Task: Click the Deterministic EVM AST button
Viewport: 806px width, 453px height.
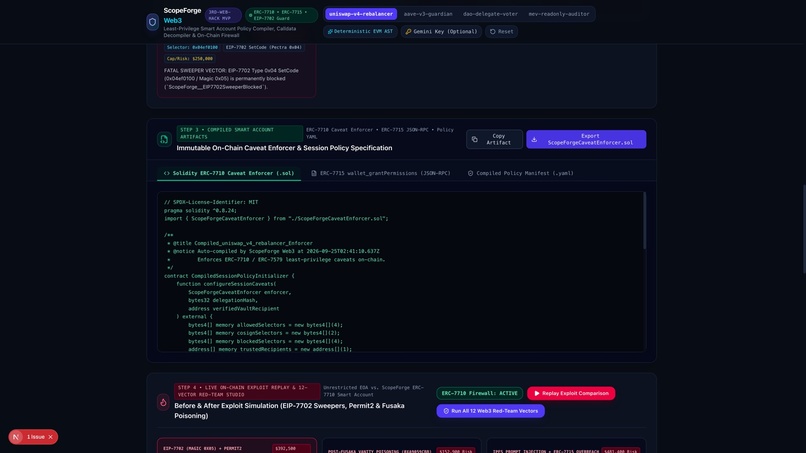Action: pyautogui.click(x=360, y=31)
